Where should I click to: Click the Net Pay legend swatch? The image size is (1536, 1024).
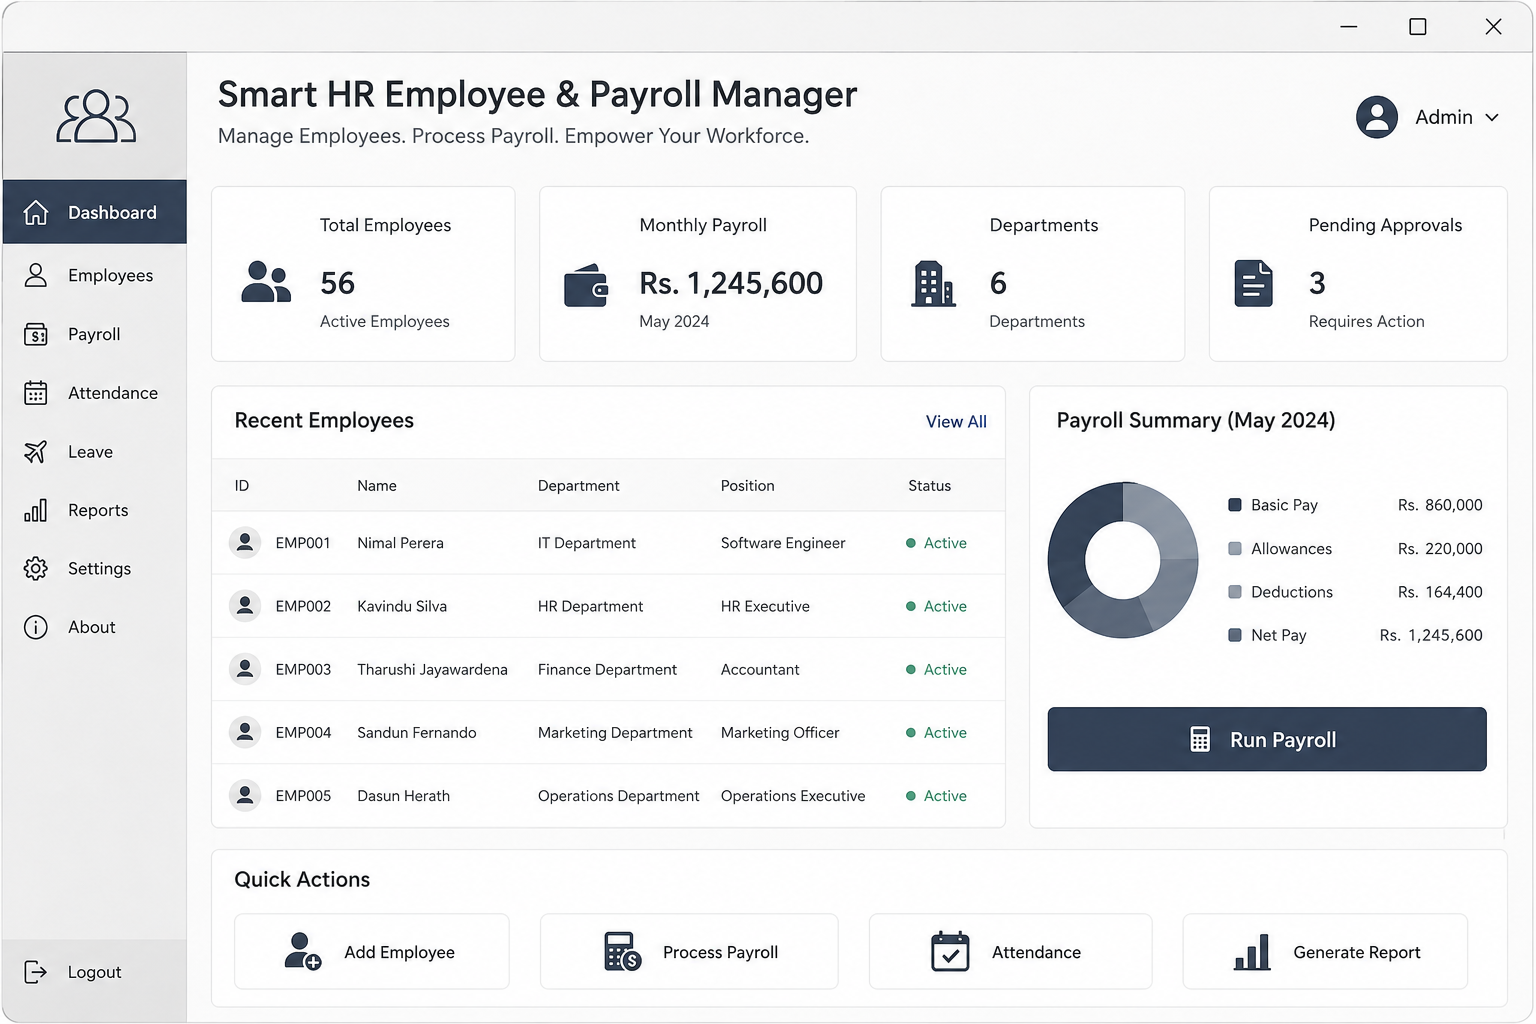(1235, 635)
